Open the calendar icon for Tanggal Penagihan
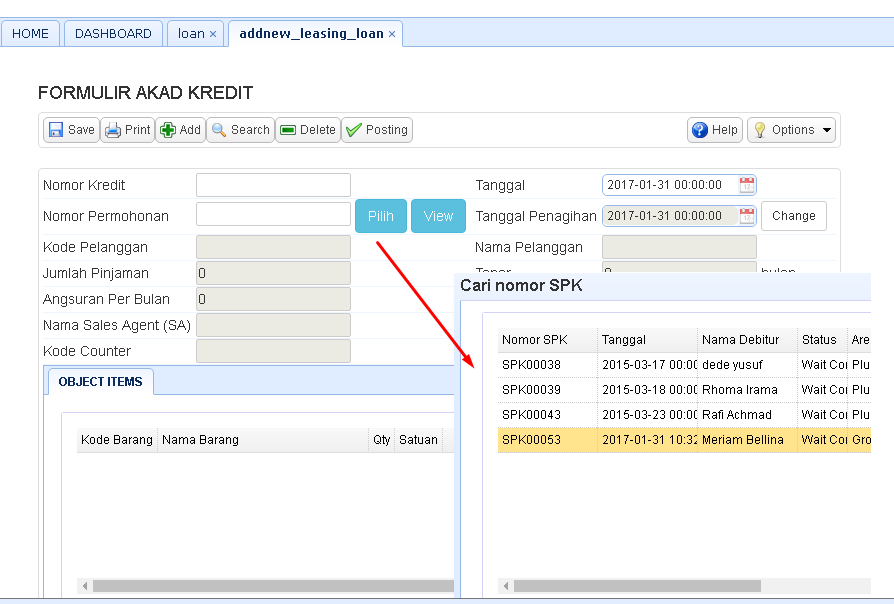Viewport: 894px width, 604px height. coord(748,215)
